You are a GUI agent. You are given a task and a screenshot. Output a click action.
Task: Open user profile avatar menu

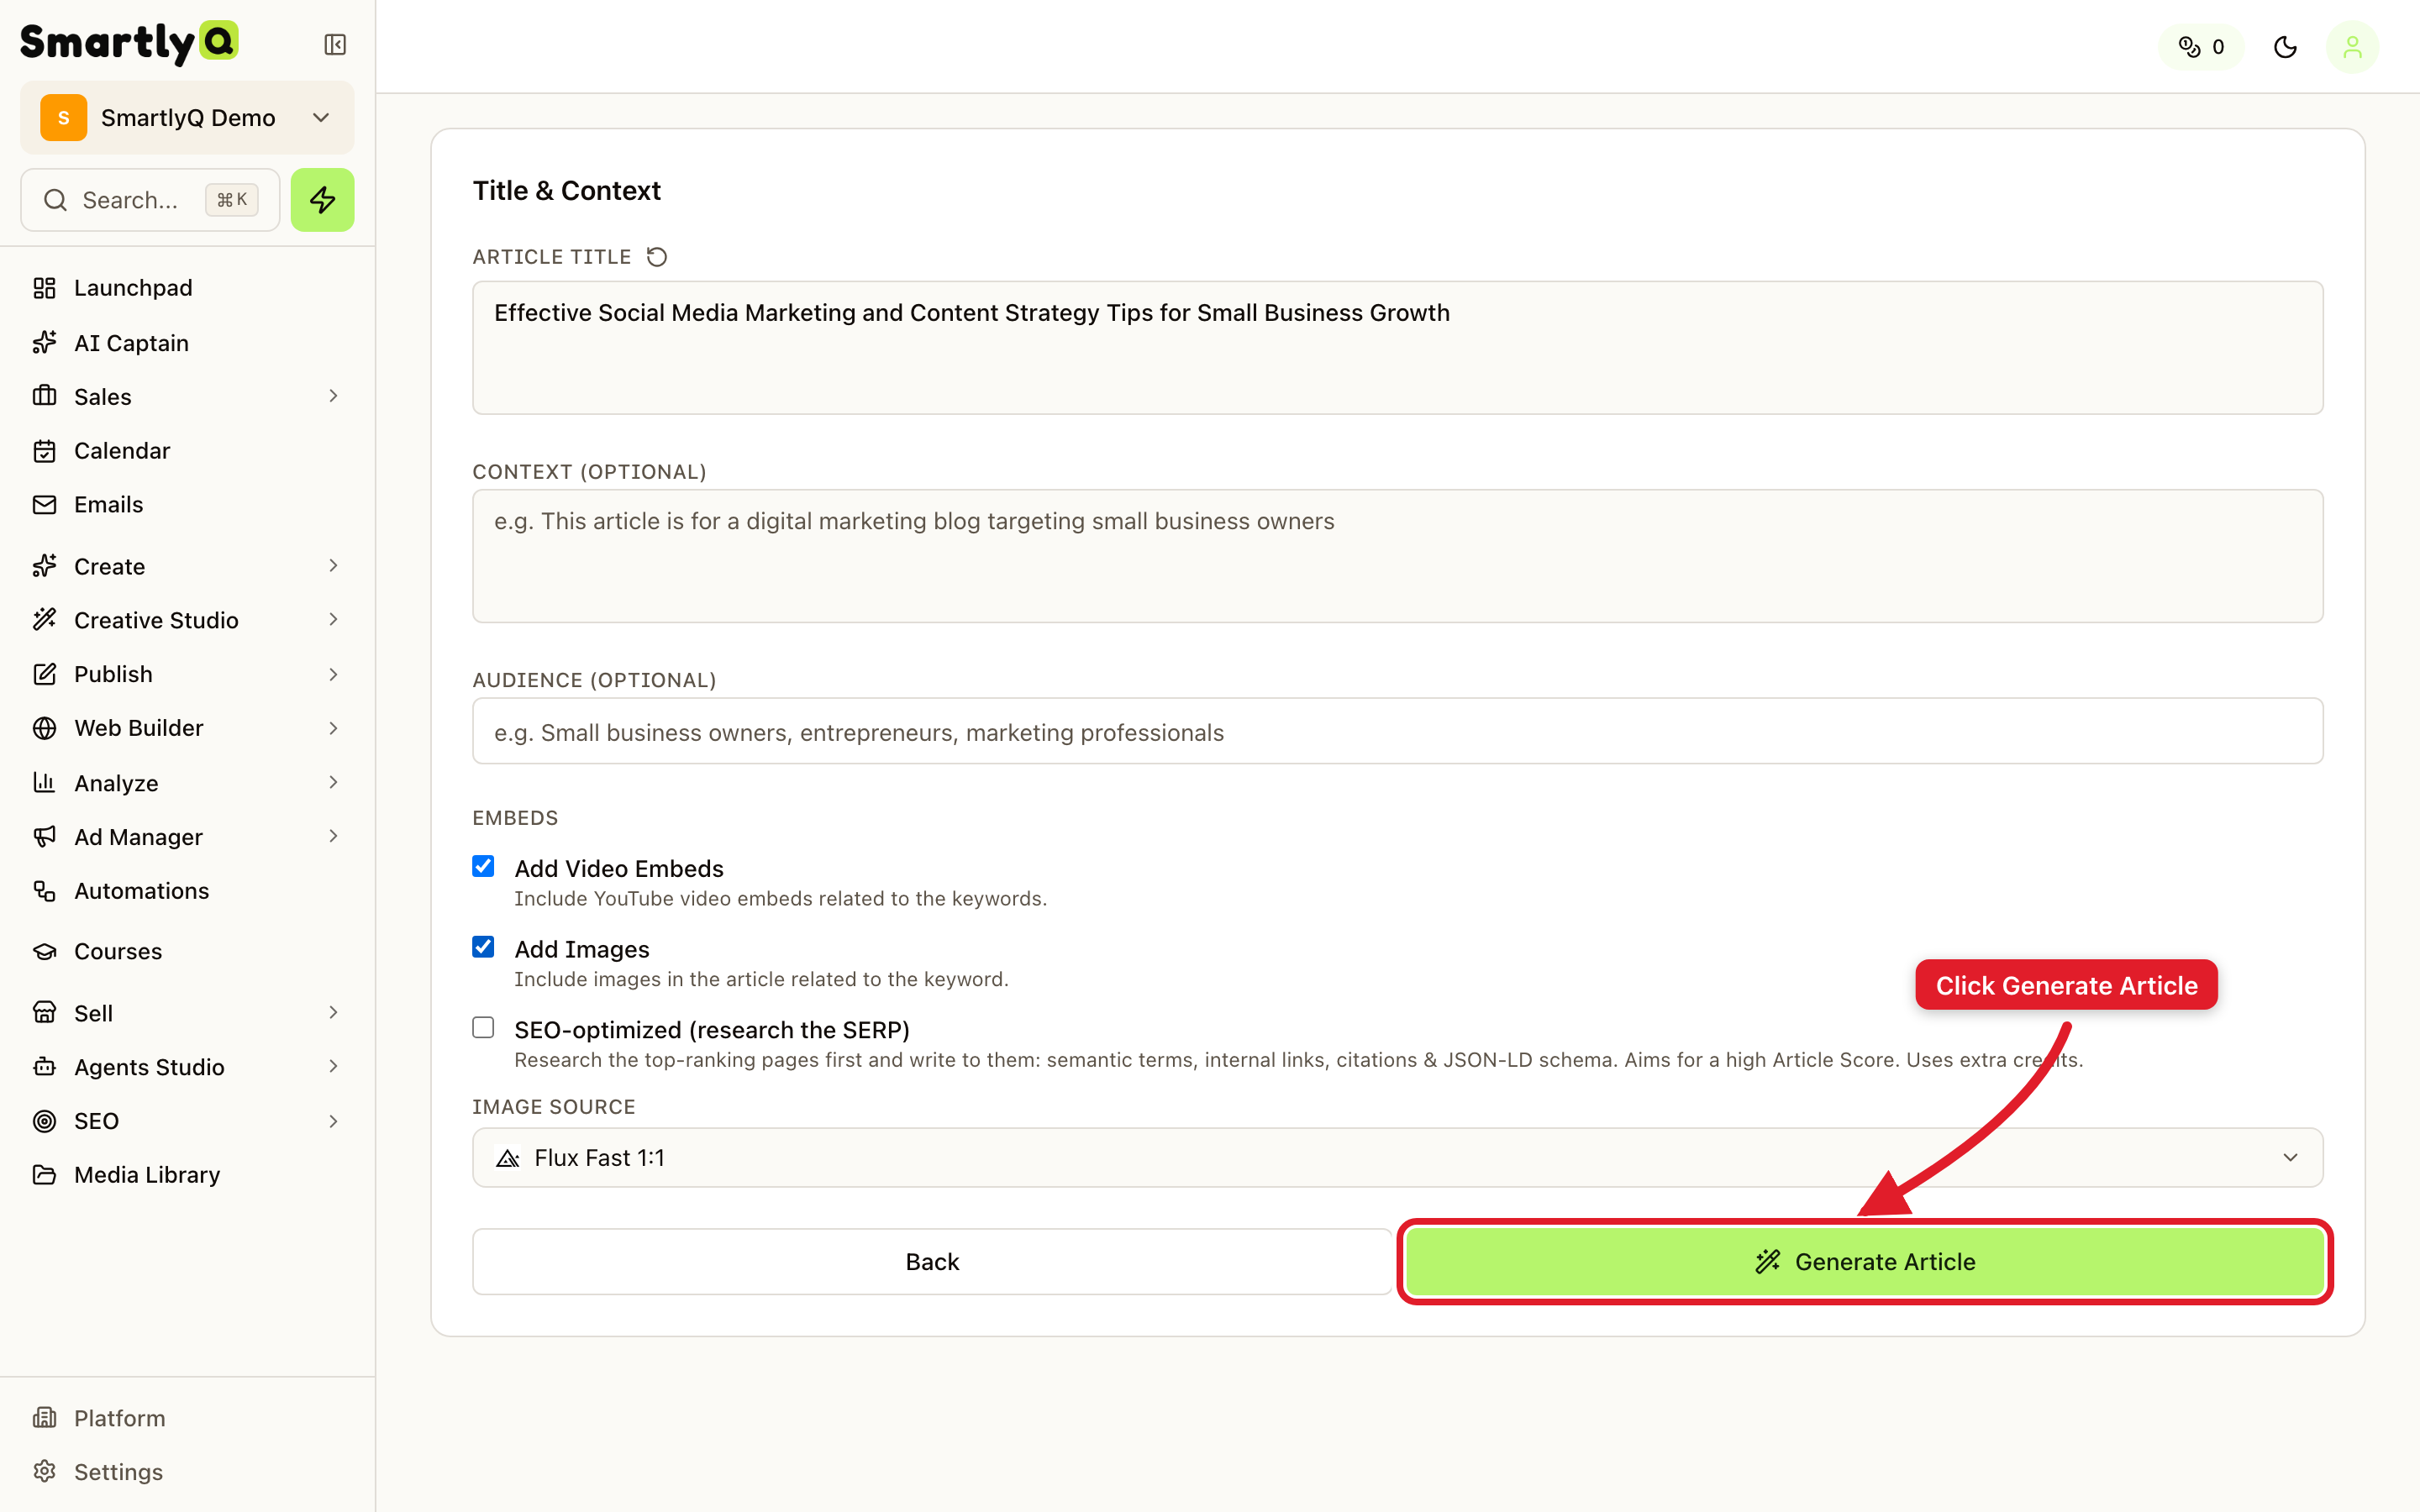(2352, 47)
